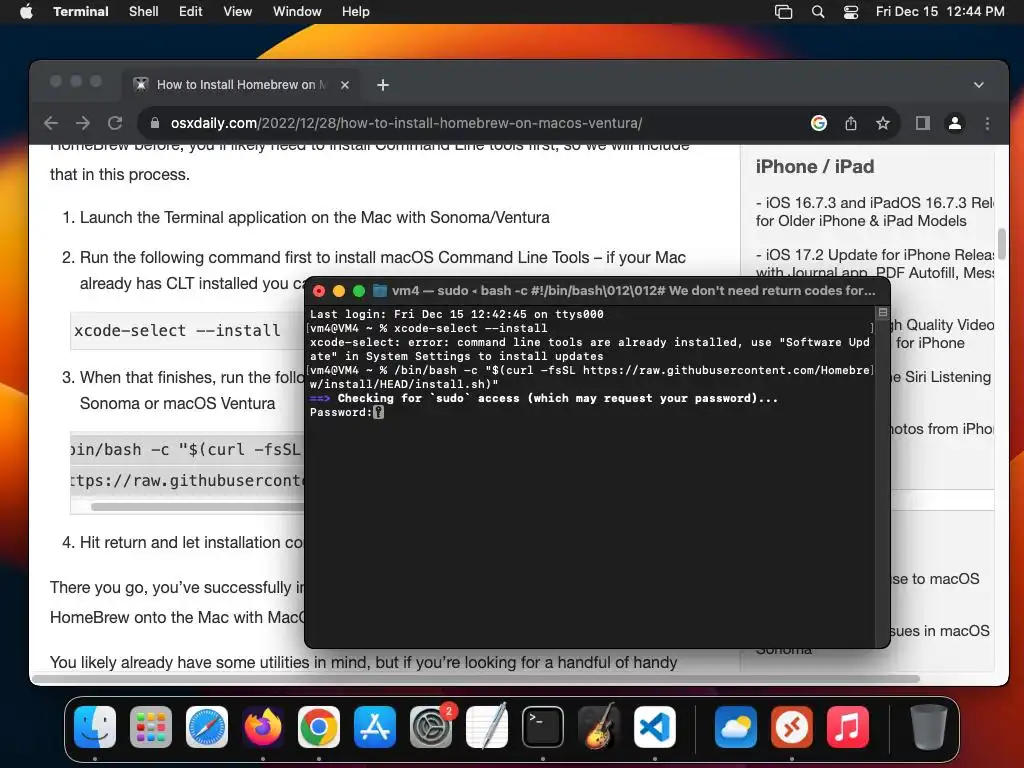1024x768 pixels.
Task: Open iOS 17.2 Update for iPhone link
Action: (x=874, y=263)
